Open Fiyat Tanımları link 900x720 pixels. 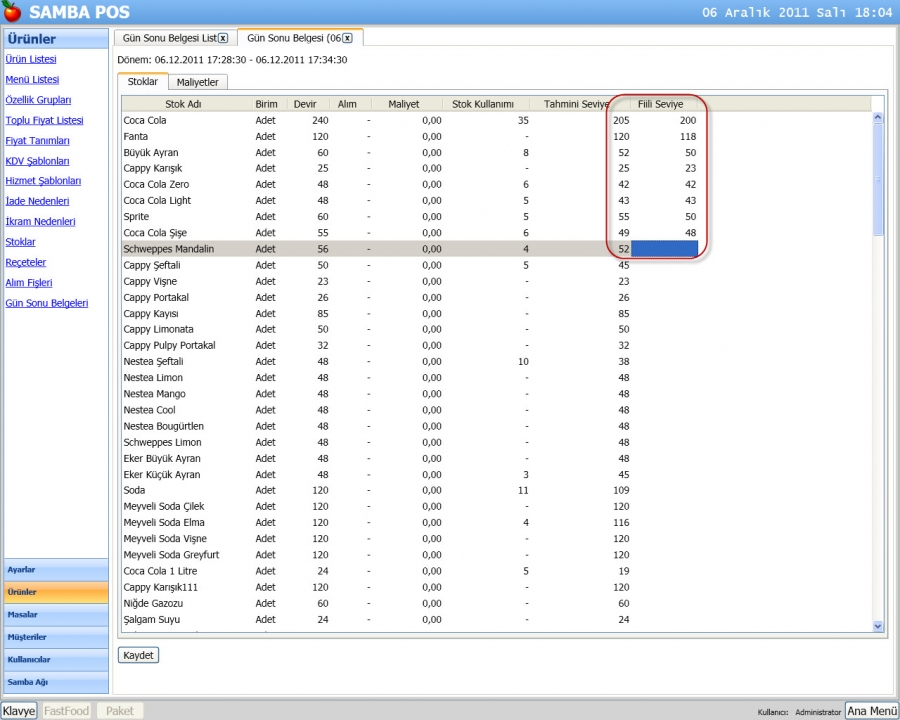[x=37, y=141]
